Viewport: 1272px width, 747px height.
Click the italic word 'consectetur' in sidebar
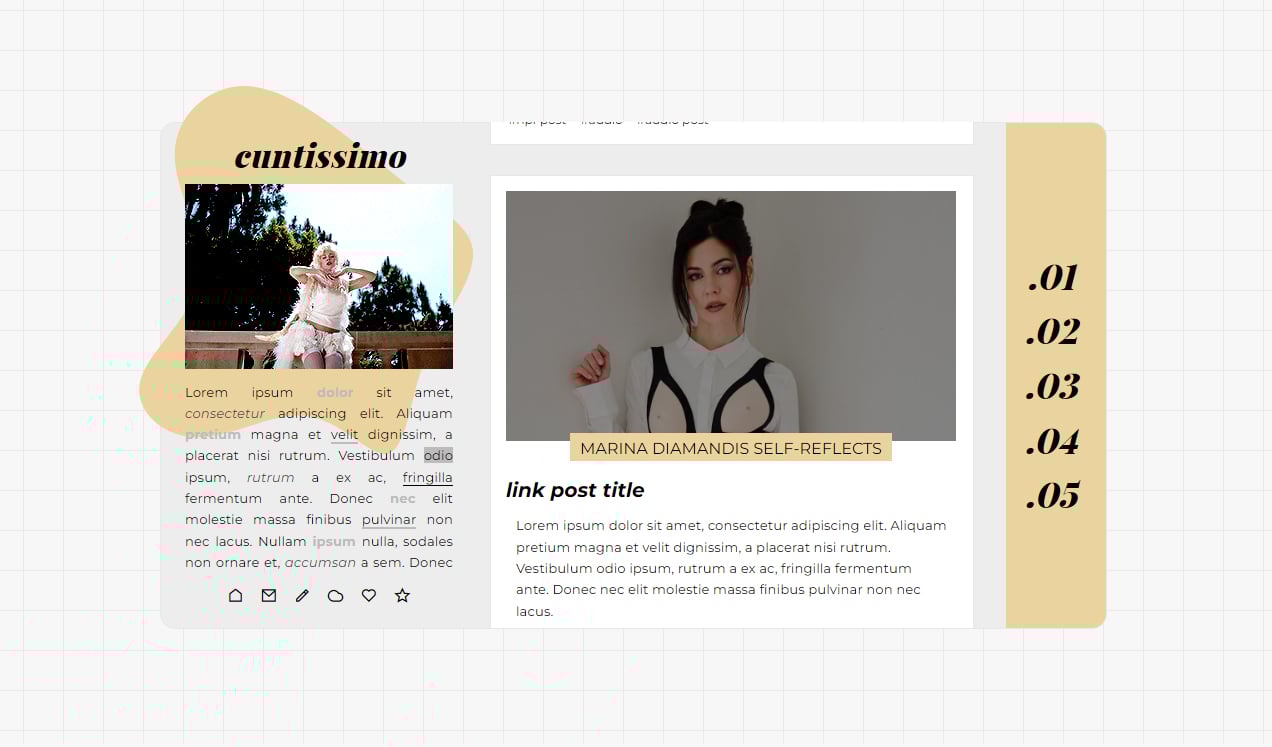coord(225,413)
